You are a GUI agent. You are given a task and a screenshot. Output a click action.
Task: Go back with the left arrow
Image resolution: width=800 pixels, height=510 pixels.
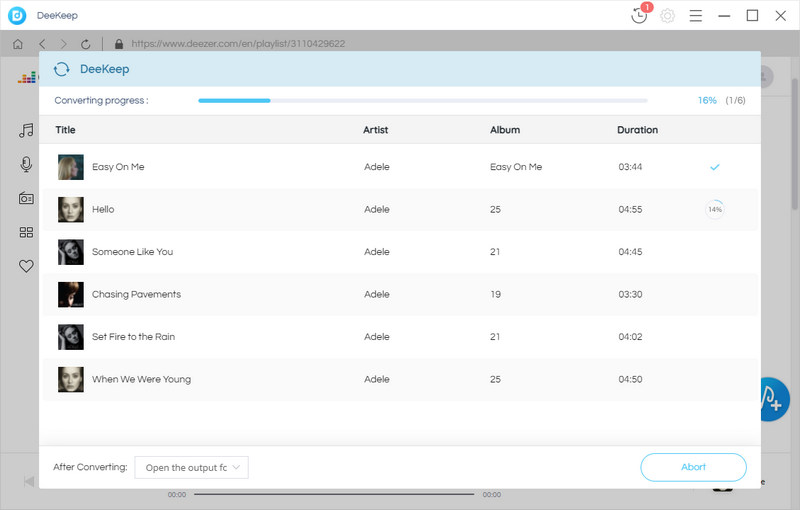[x=42, y=44]
